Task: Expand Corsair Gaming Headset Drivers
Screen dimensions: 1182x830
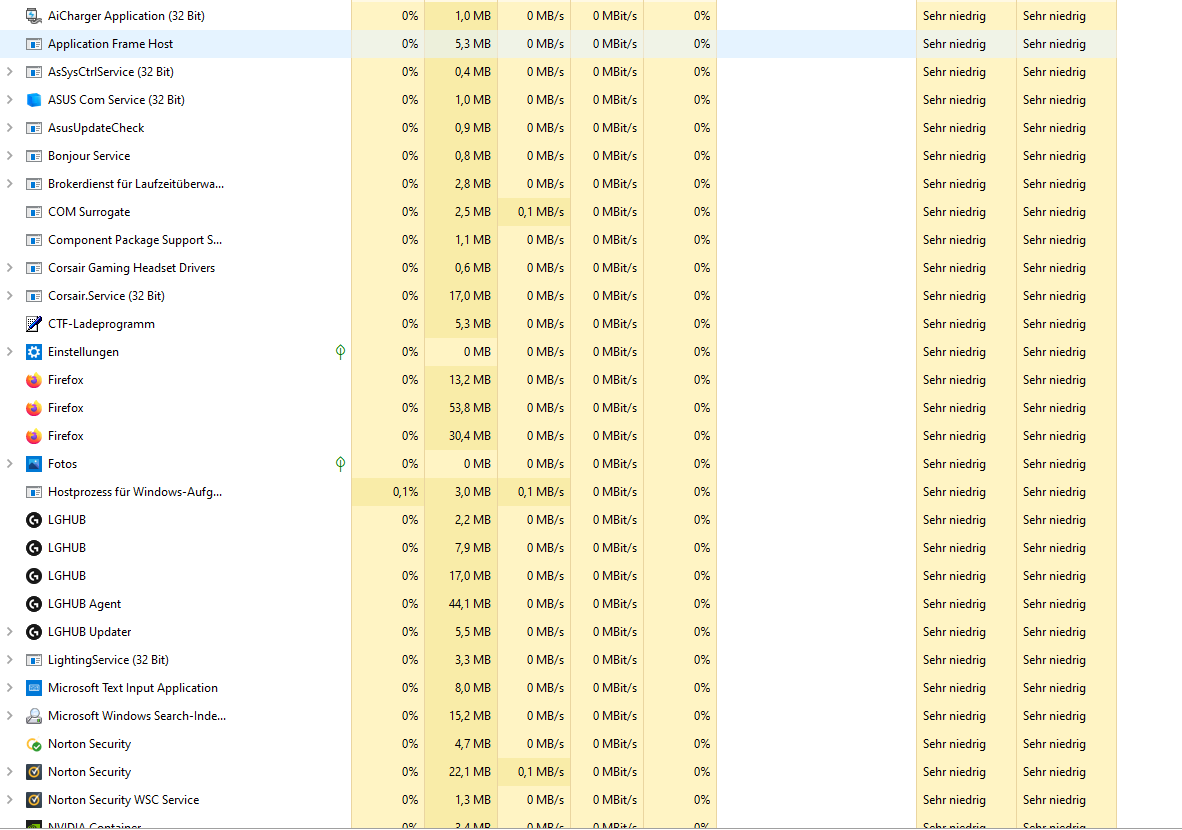Action: coord(9,268)
